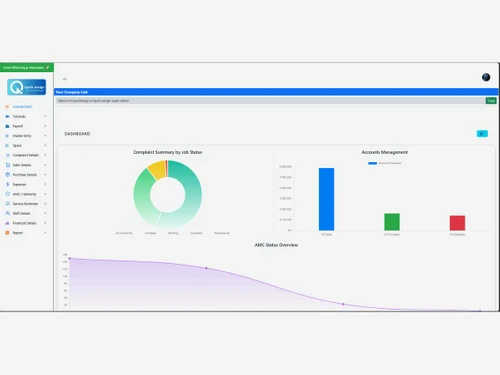Toggle the Accounts Overview legend item
This screenshot has height=375, width=500.
coord(385,163)
